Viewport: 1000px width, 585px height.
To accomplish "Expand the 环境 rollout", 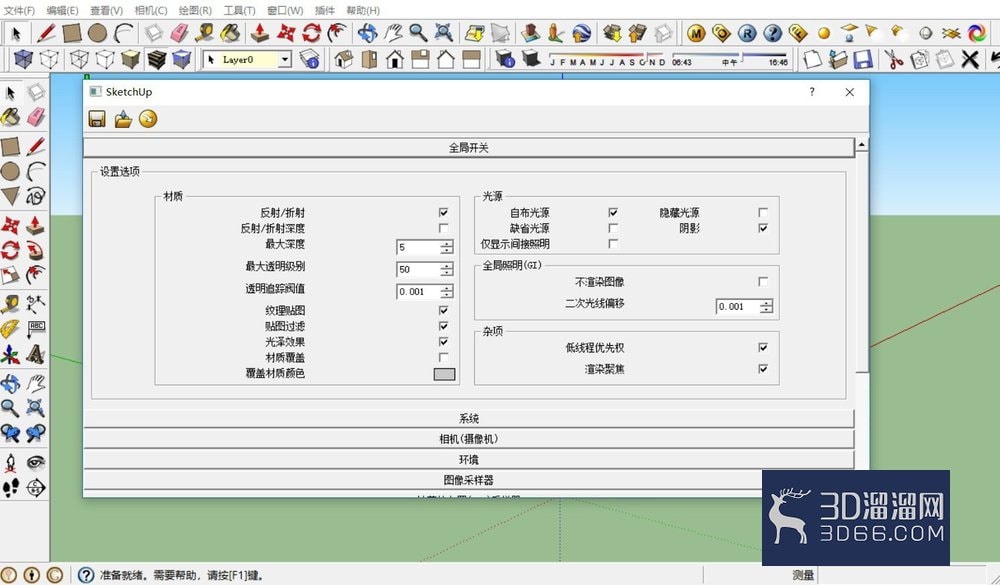I will pos(469,459).
